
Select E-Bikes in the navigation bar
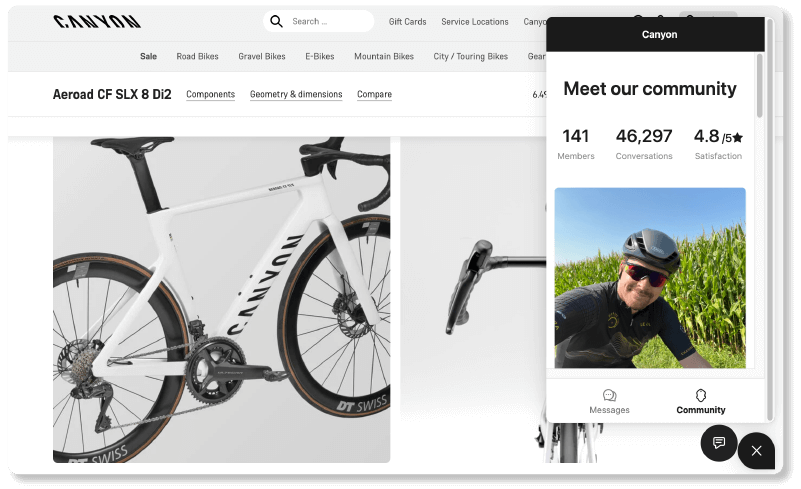(x=320, y=57)
